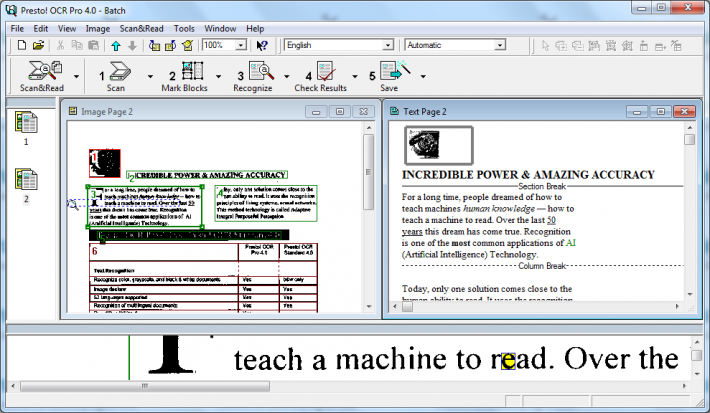Run step 4 Check Results
710x413 pixels.
[321, 76]
